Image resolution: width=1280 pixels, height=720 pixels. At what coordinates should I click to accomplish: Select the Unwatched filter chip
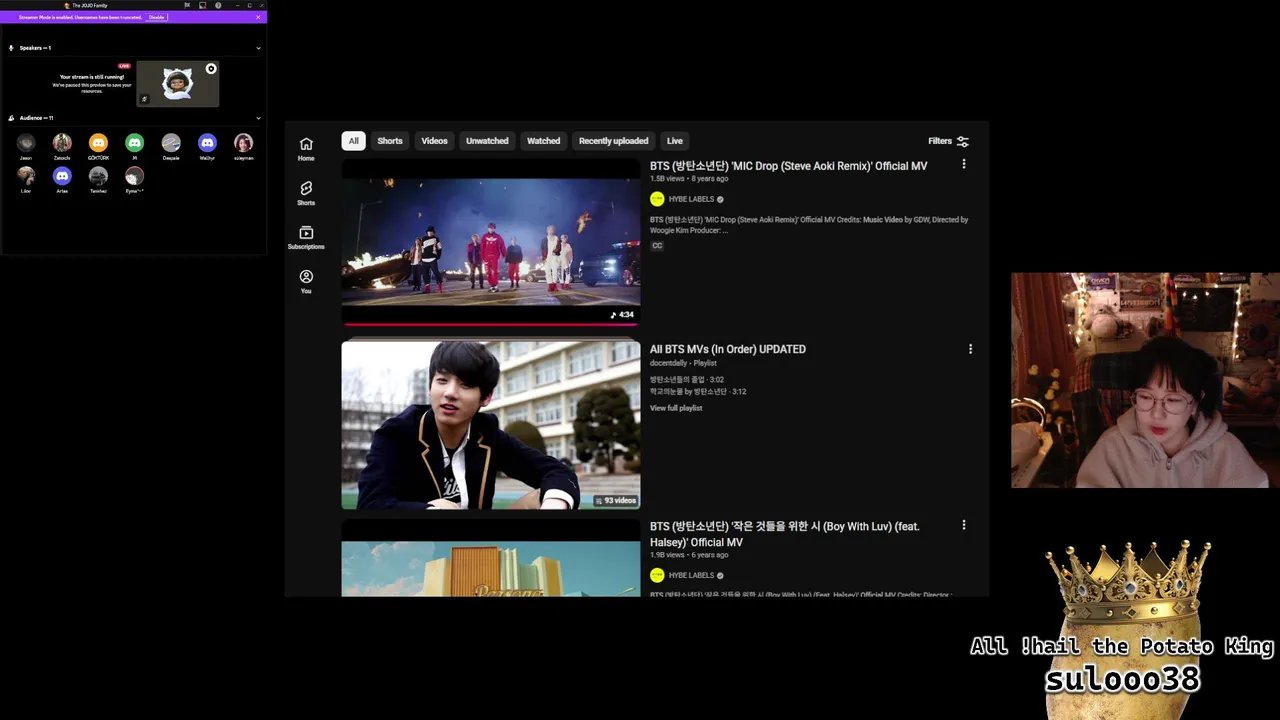[x=487, y=141]
